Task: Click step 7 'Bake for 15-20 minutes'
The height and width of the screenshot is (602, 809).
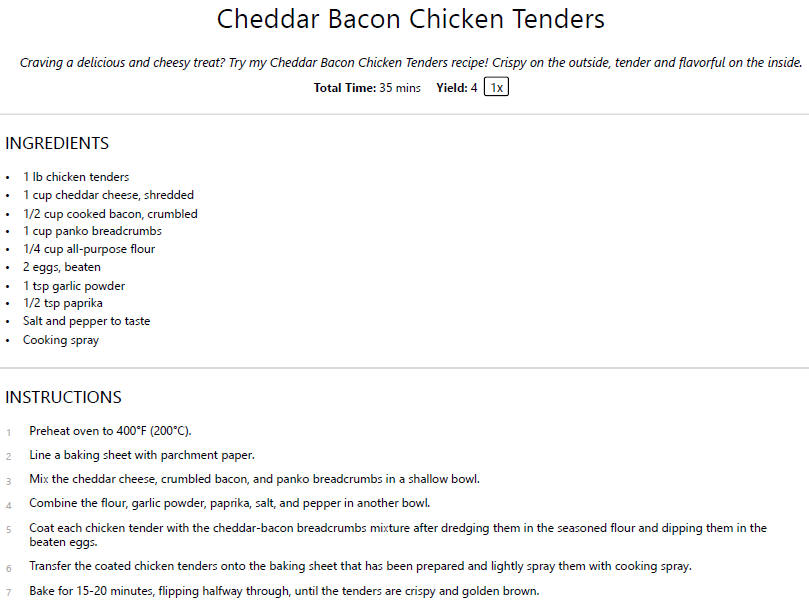Action: pos(284,591)
